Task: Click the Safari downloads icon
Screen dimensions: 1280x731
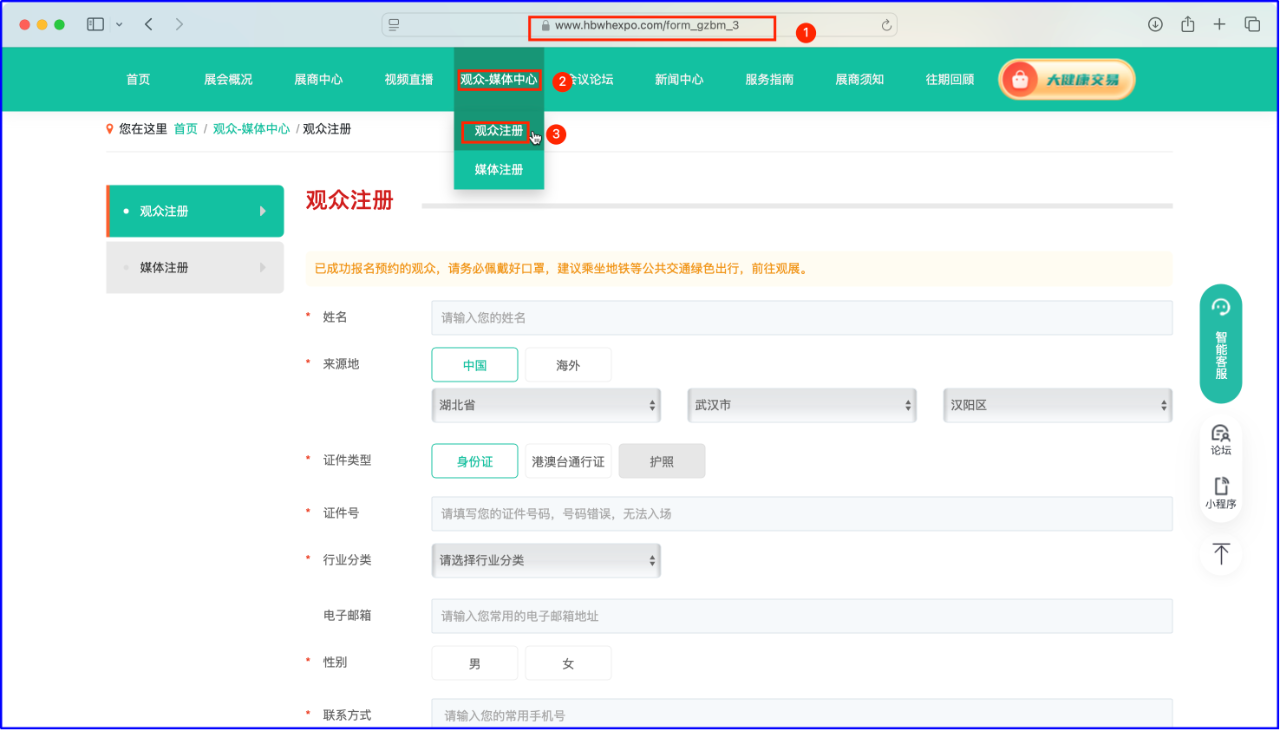Action: coord(1155,25)
